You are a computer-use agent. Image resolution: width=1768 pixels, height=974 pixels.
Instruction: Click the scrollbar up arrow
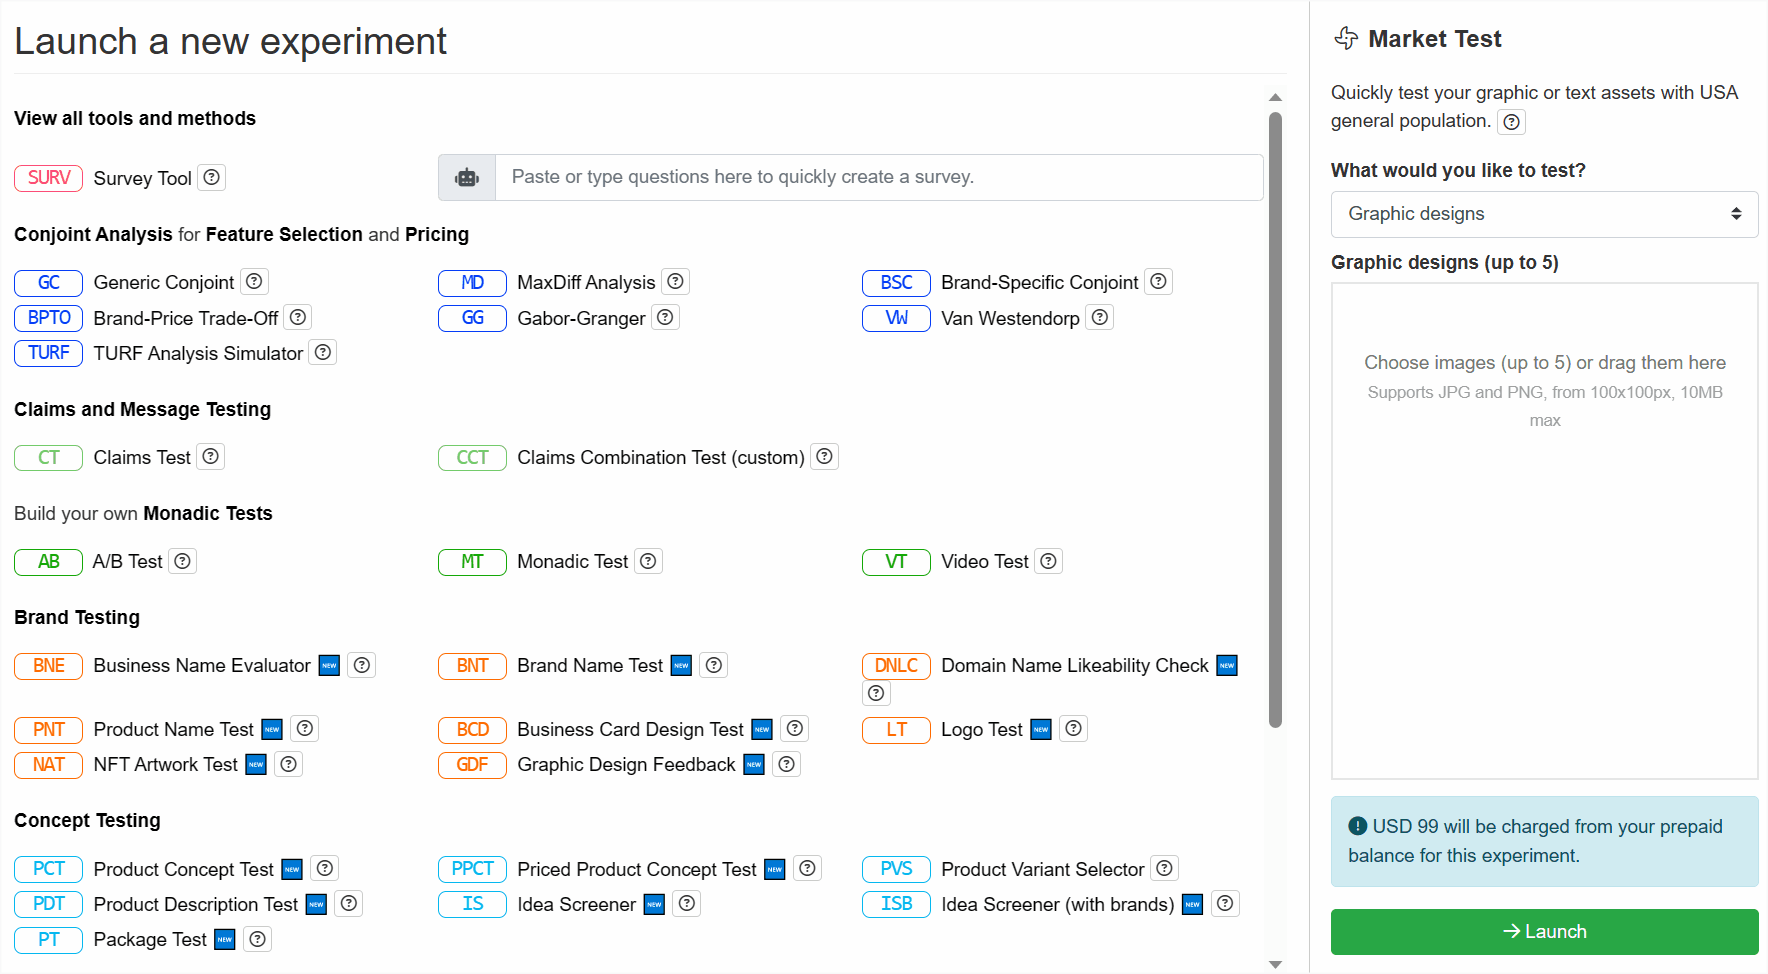pyautogui.click(x=1275, y=97)
